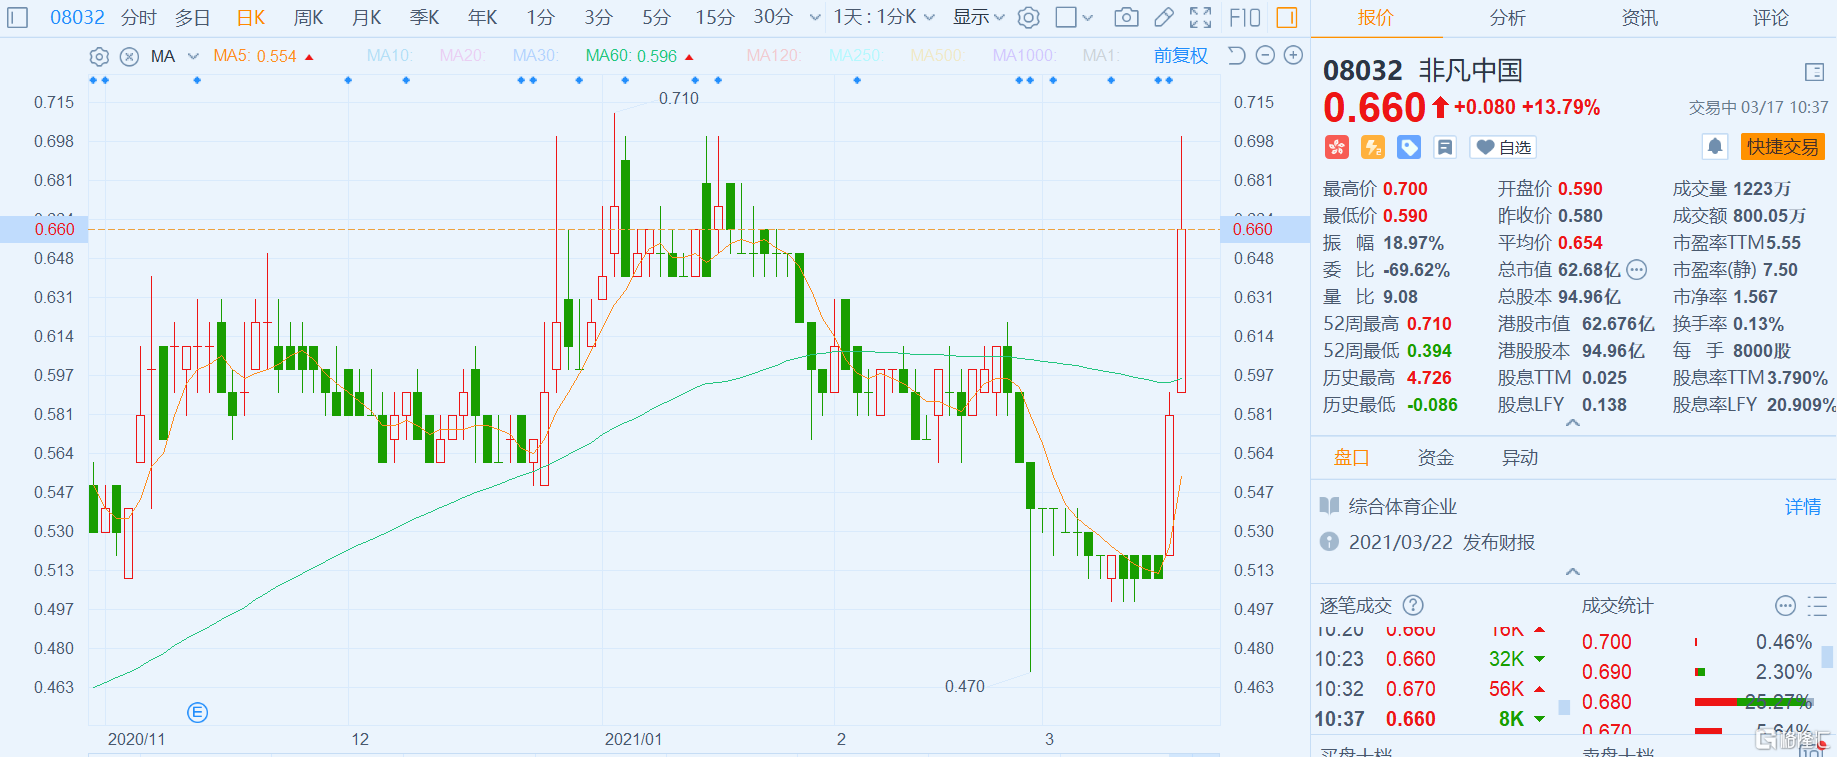This screenshot has height=757, width=1837.
Task: Toggle MA10 moving average line
Action: [x=390, y=56]
